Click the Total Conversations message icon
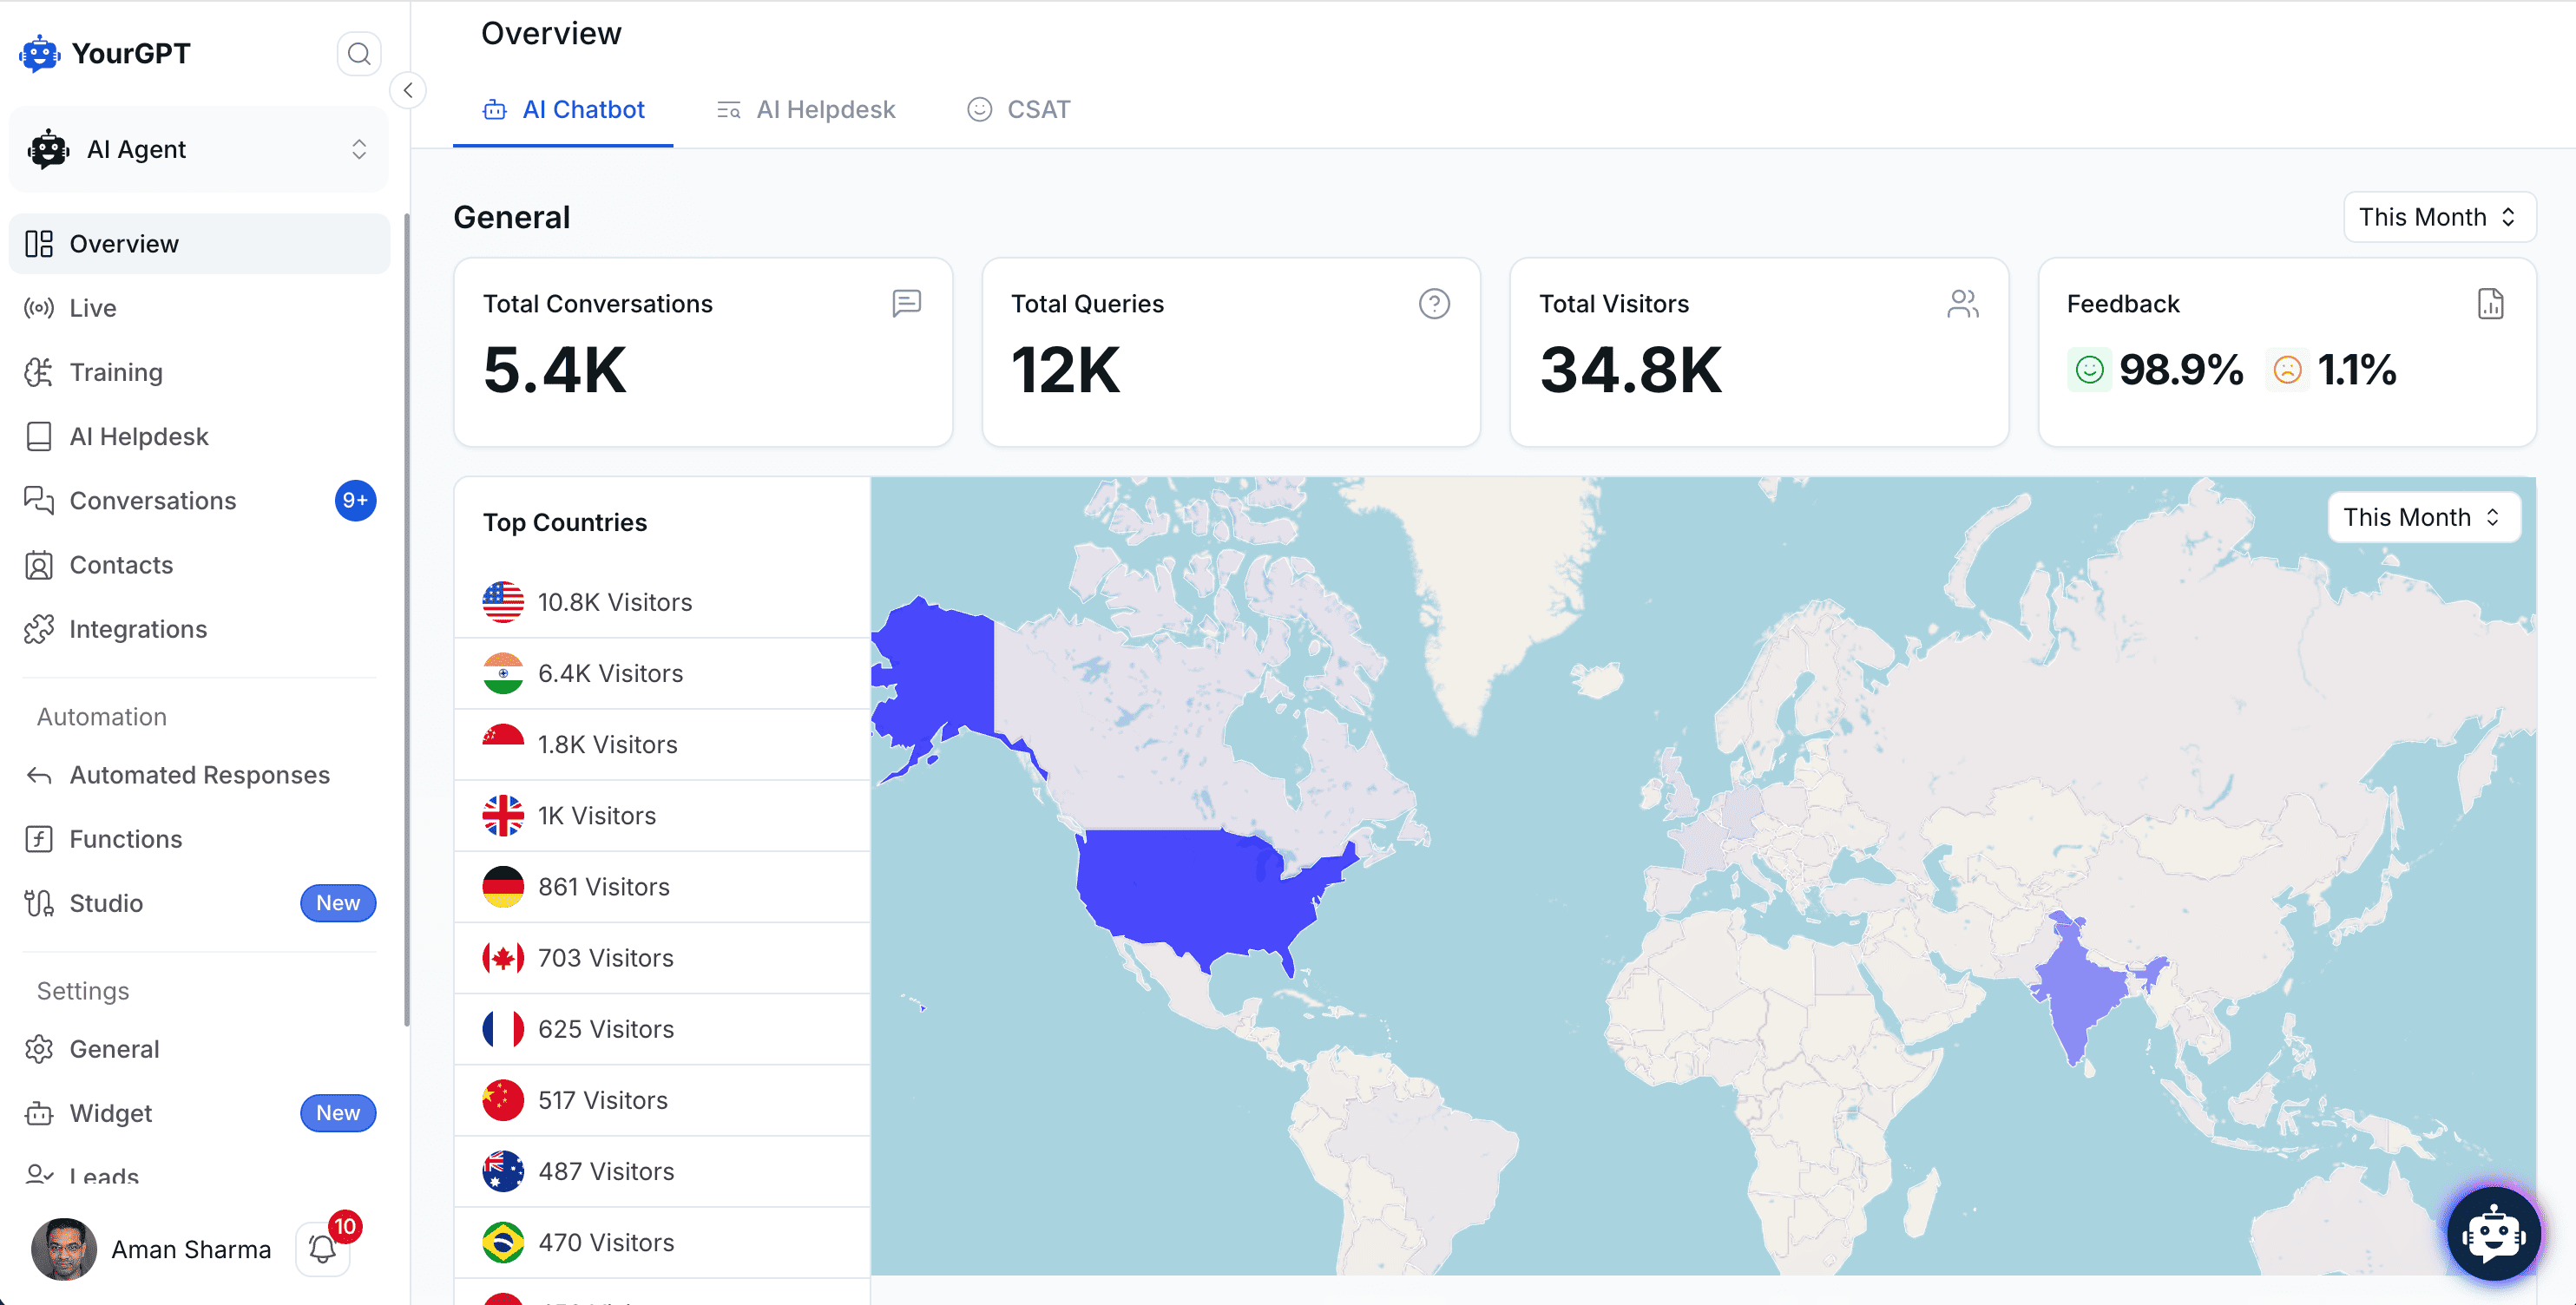Viewport: 2576px width, 1305px height. click(906, 303)
